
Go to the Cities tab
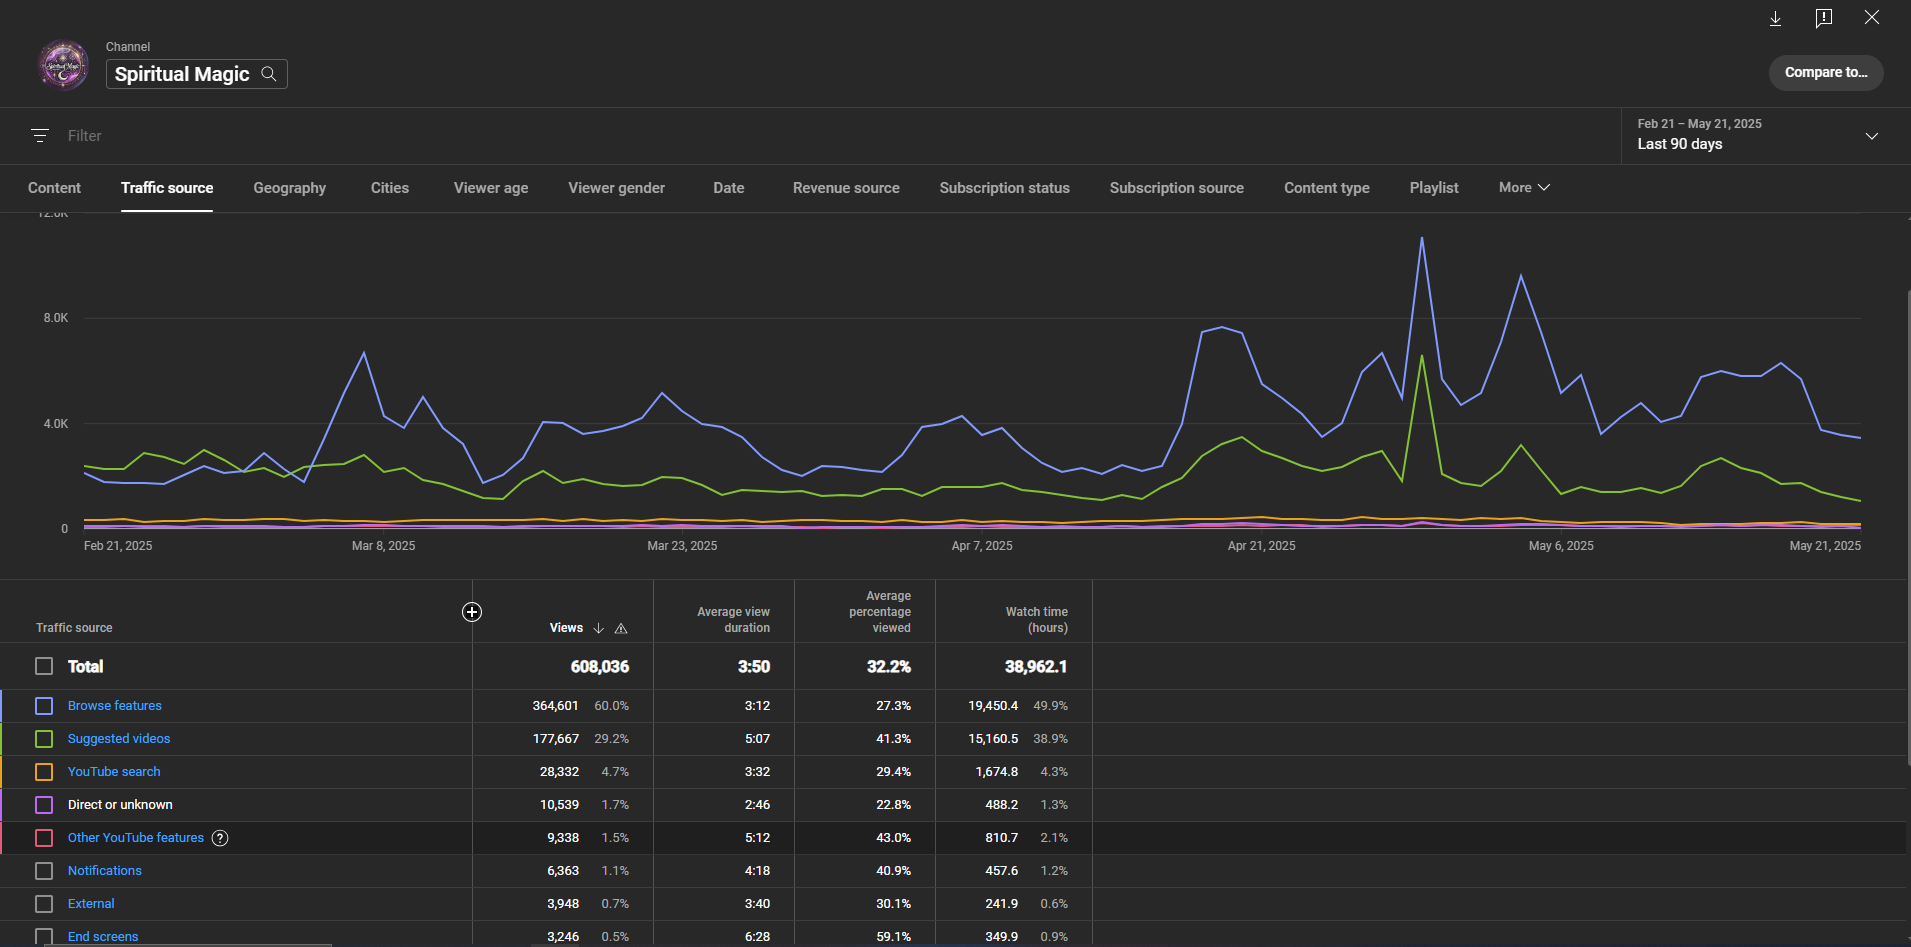coord(390,188)
